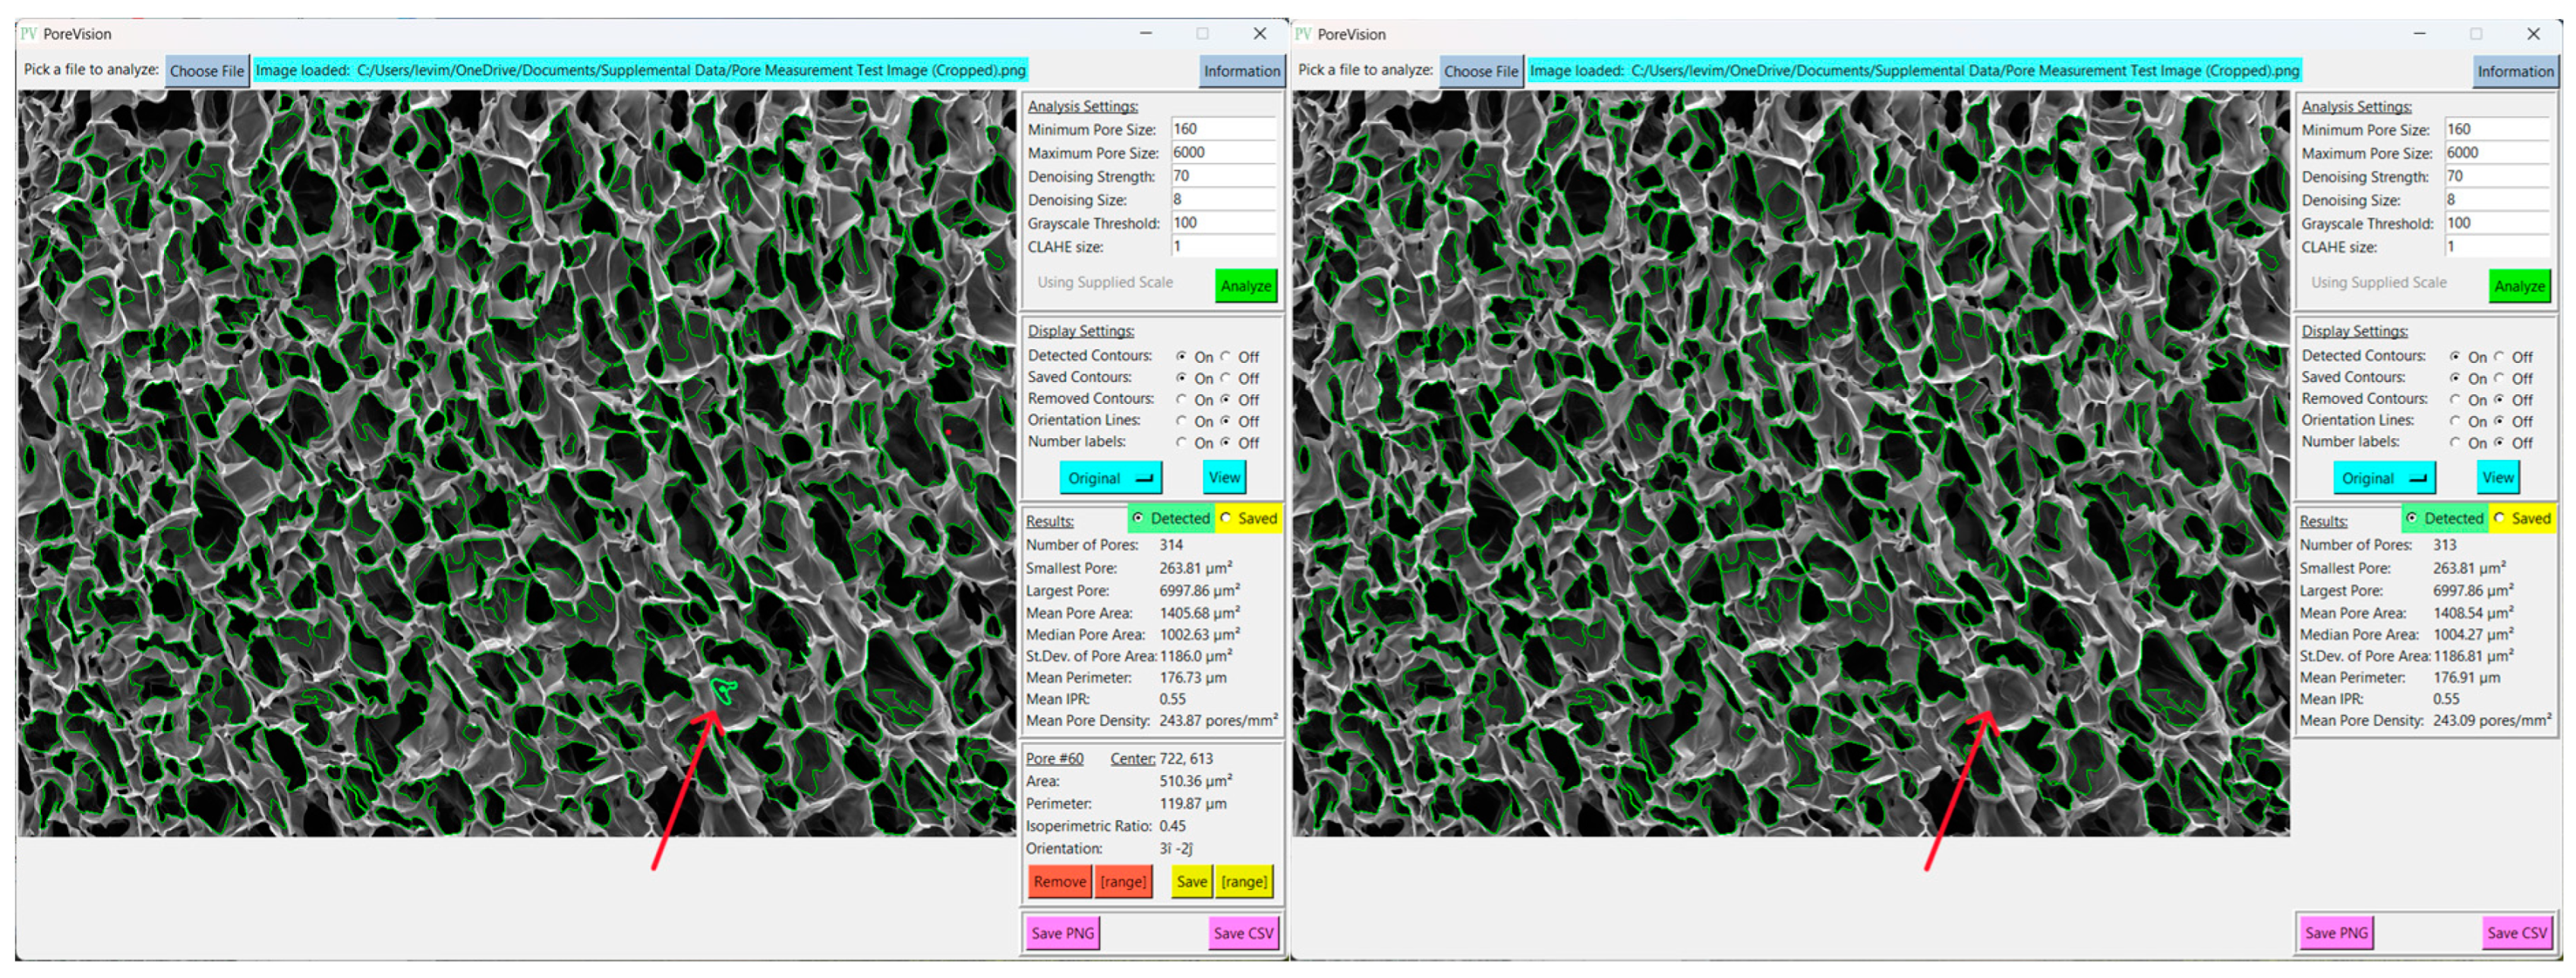
Task: Click Save PNG button in left window
Action: point(1062,933)
